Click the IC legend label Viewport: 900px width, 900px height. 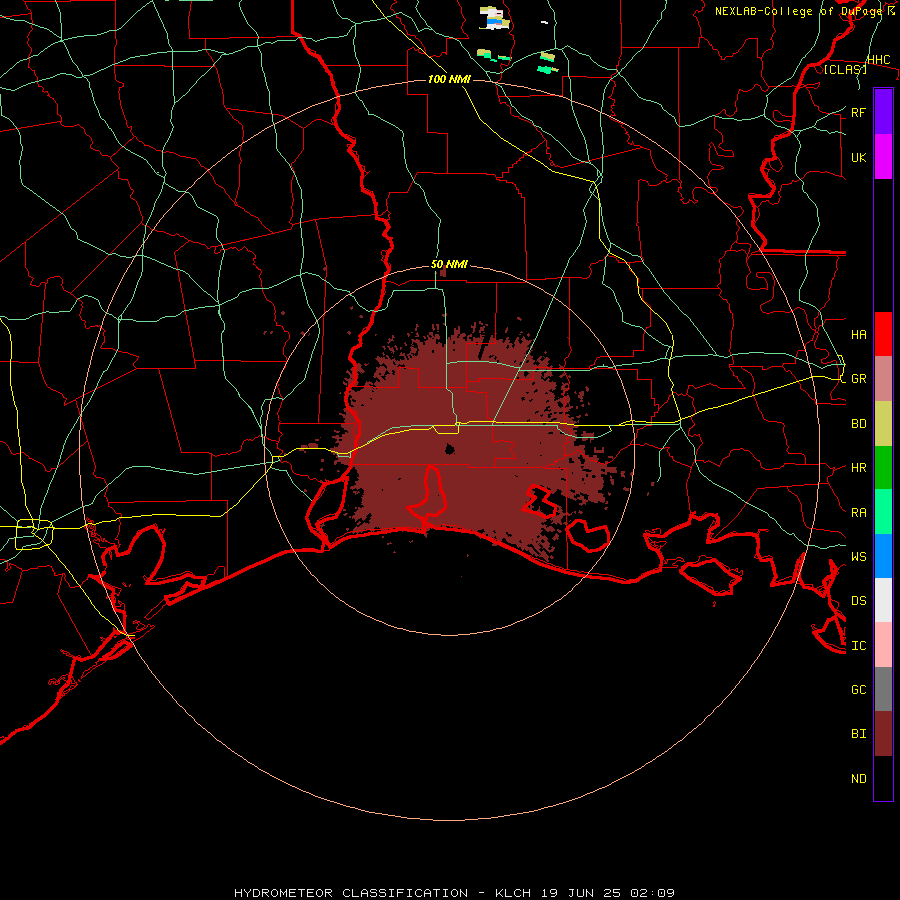coord(858,646)
